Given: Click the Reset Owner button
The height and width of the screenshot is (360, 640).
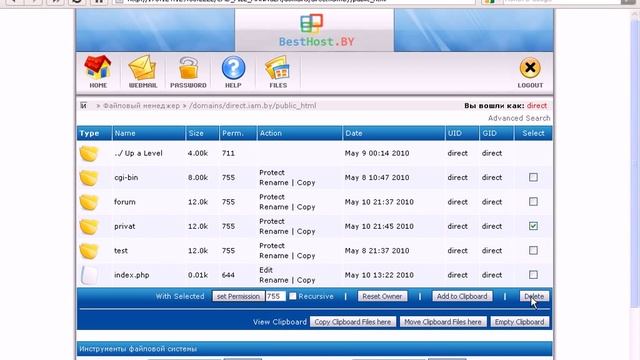Looking at the screenshot, I should [382, 296].
